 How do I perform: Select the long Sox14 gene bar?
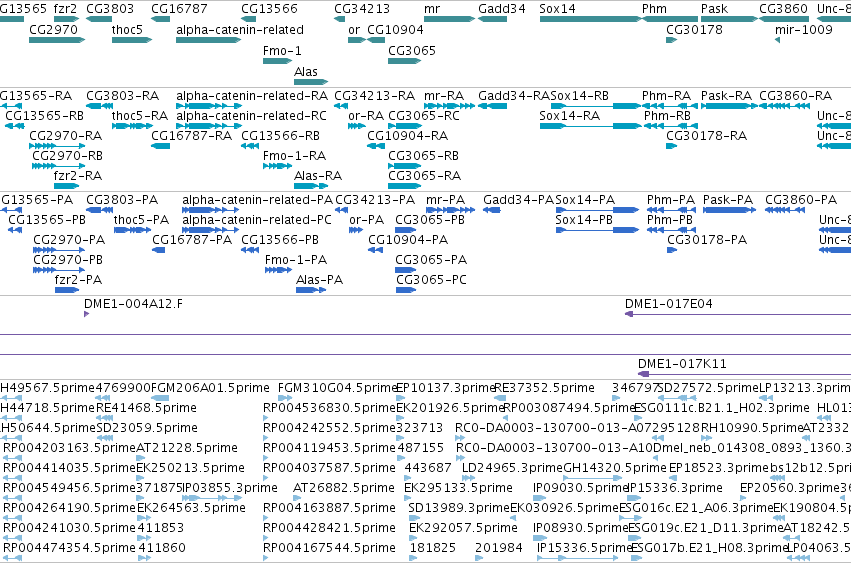click(590, 19)
